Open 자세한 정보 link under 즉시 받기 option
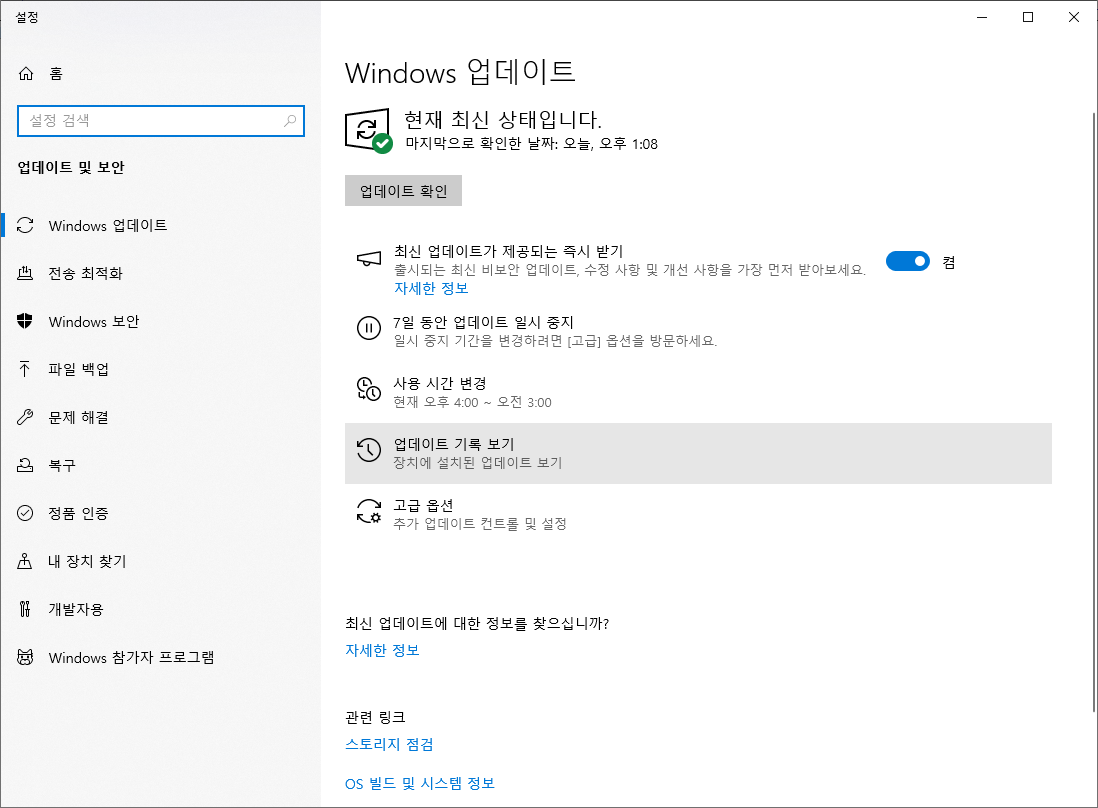Image resolution: width=1098 pixels, height=808 pixels. (431, 288)
